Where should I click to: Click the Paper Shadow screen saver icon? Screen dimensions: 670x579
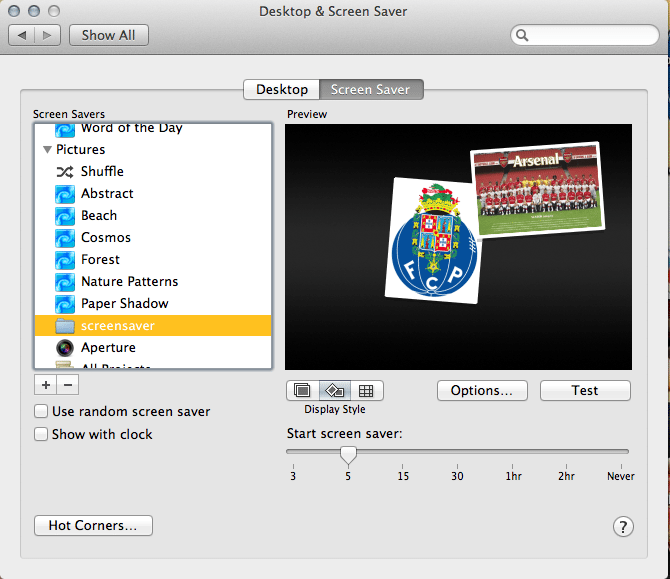(65, 304)
